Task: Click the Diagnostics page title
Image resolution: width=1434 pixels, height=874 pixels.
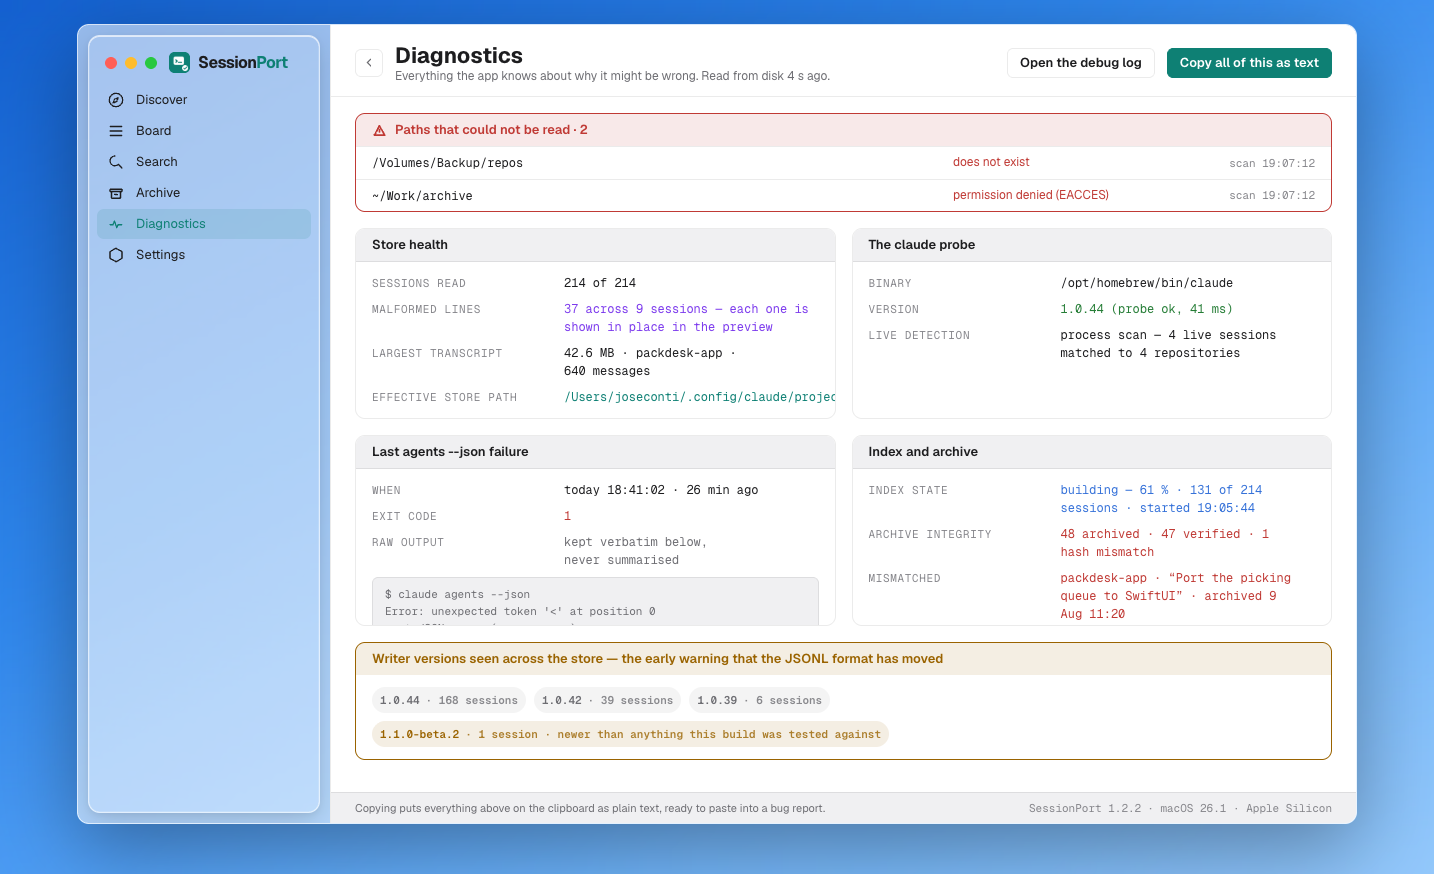Action: 459,56
